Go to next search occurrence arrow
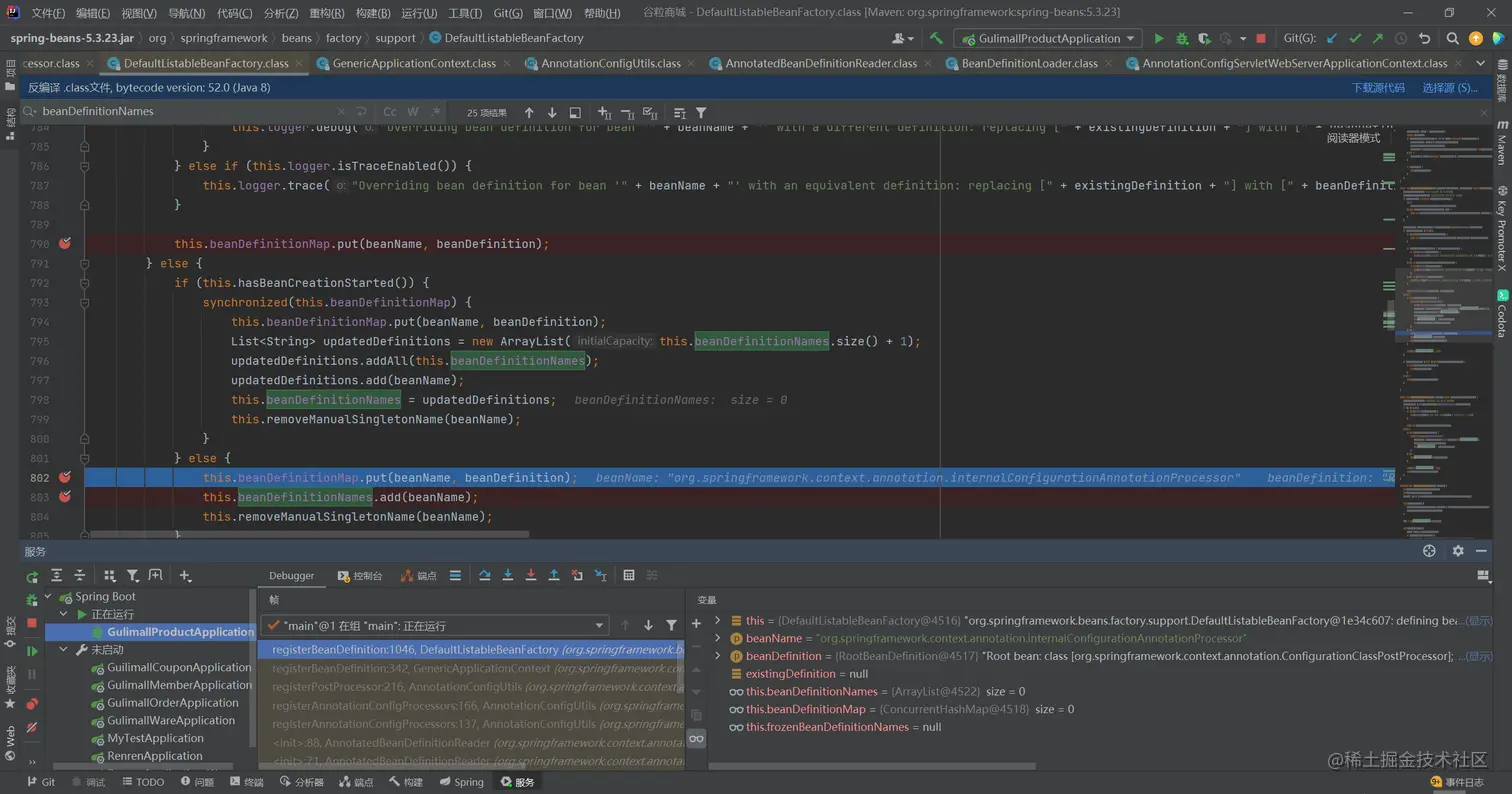Screen dimensions: 1512x794 click(x=552, y=112)
